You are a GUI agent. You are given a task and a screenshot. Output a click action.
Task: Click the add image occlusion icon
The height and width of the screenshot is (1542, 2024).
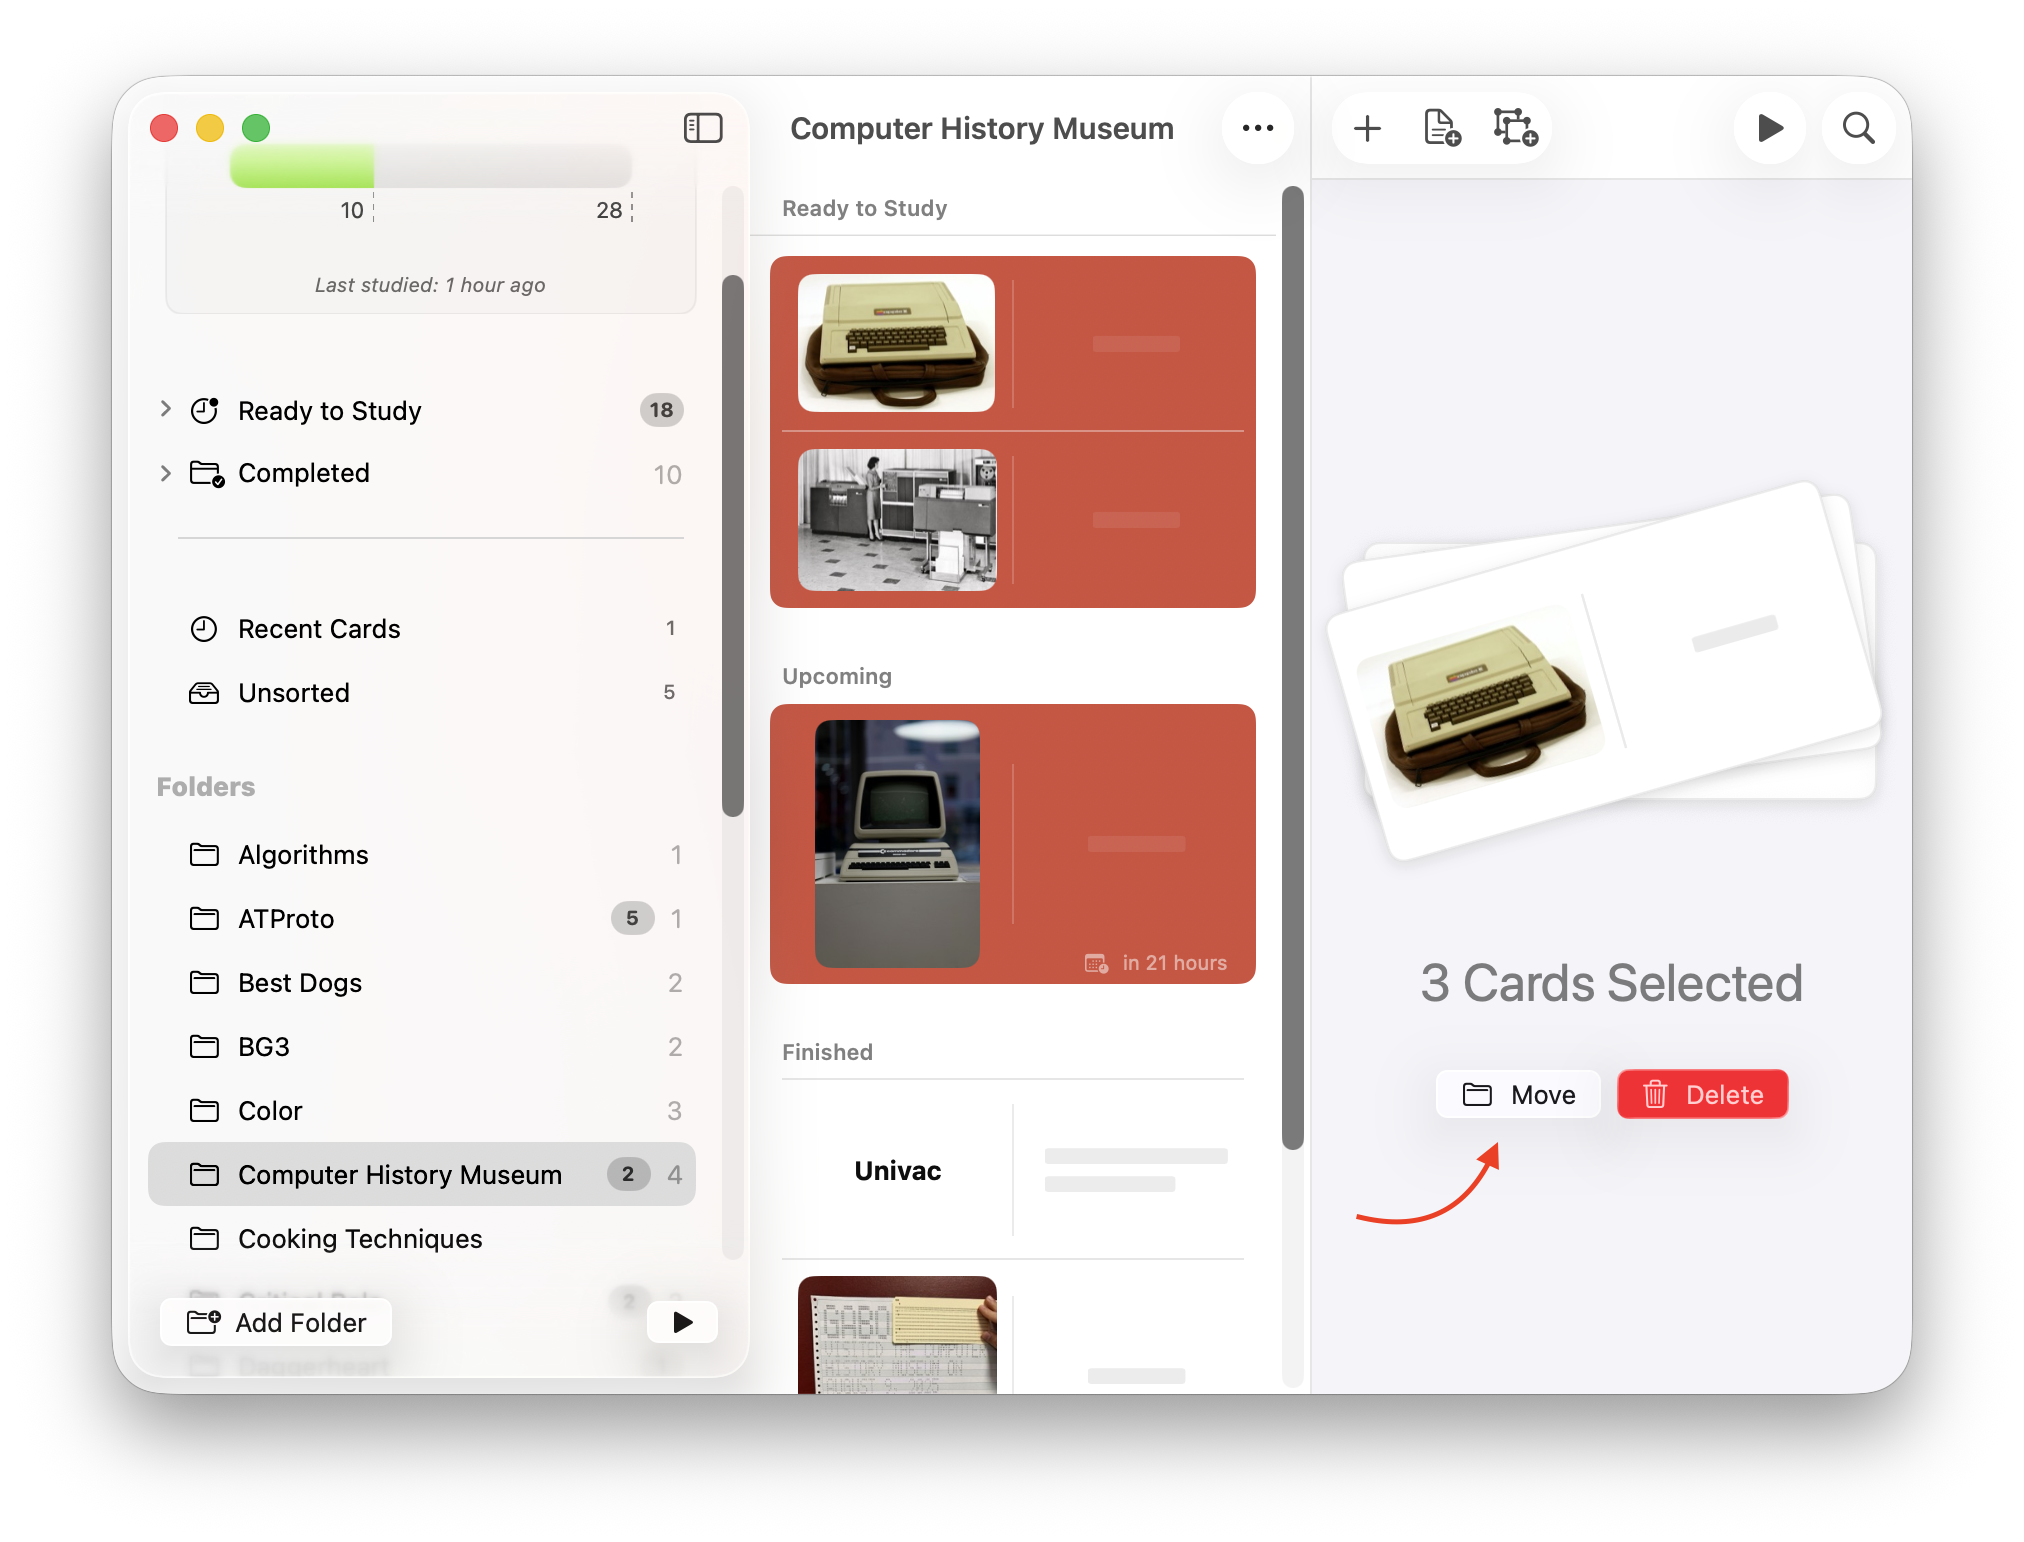pos(1515,128)
